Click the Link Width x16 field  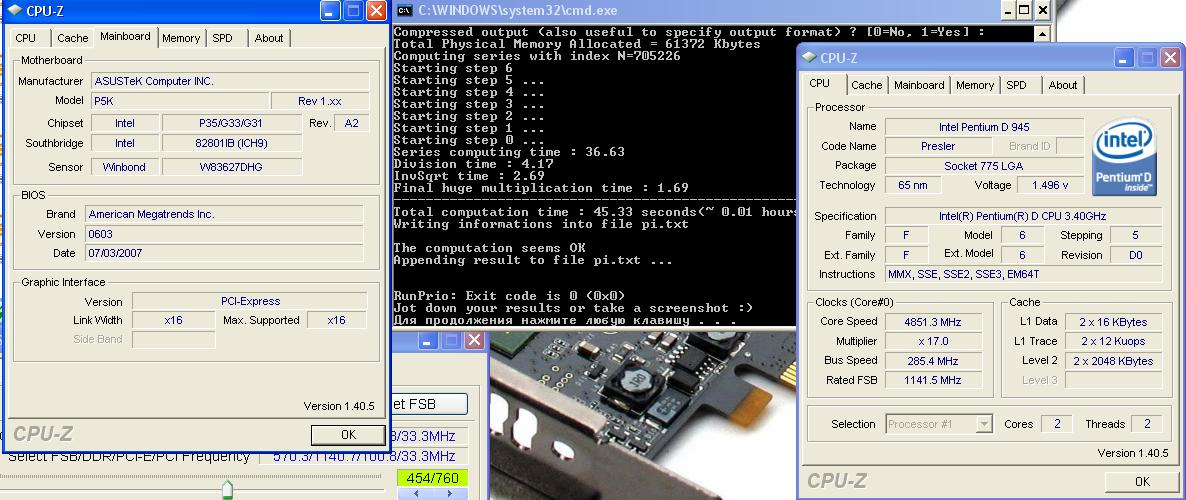coord(173,320)
